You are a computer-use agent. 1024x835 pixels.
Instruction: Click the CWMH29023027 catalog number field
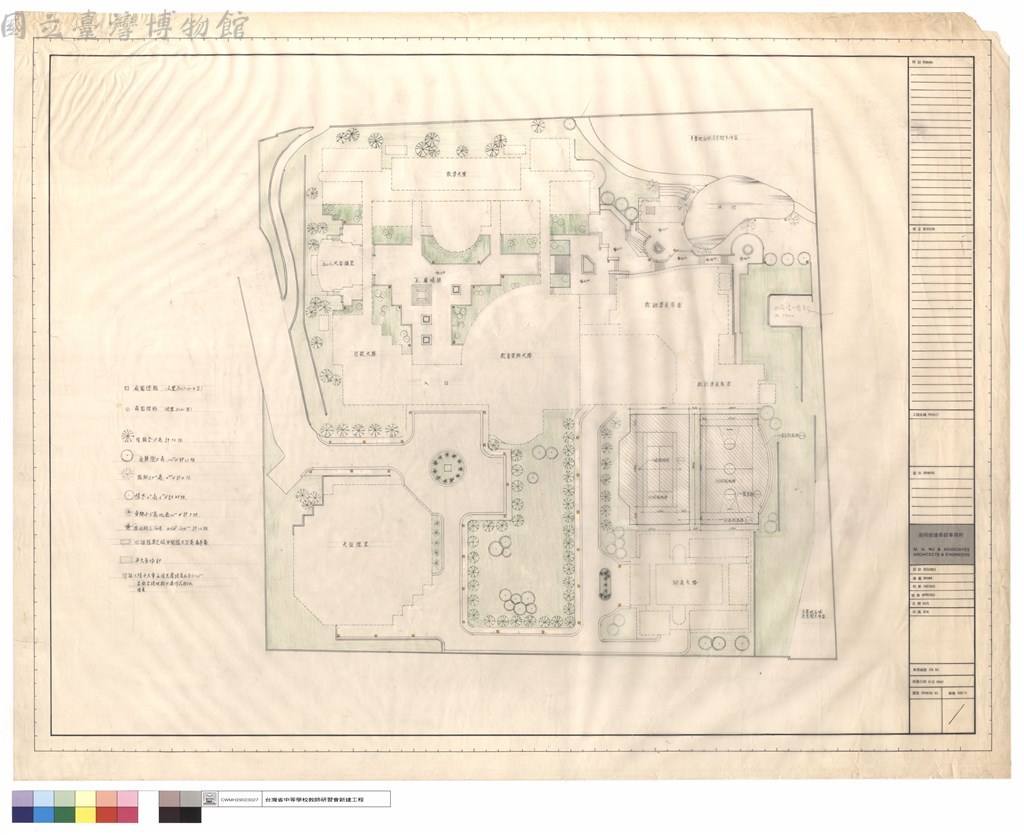pos(240,799)
